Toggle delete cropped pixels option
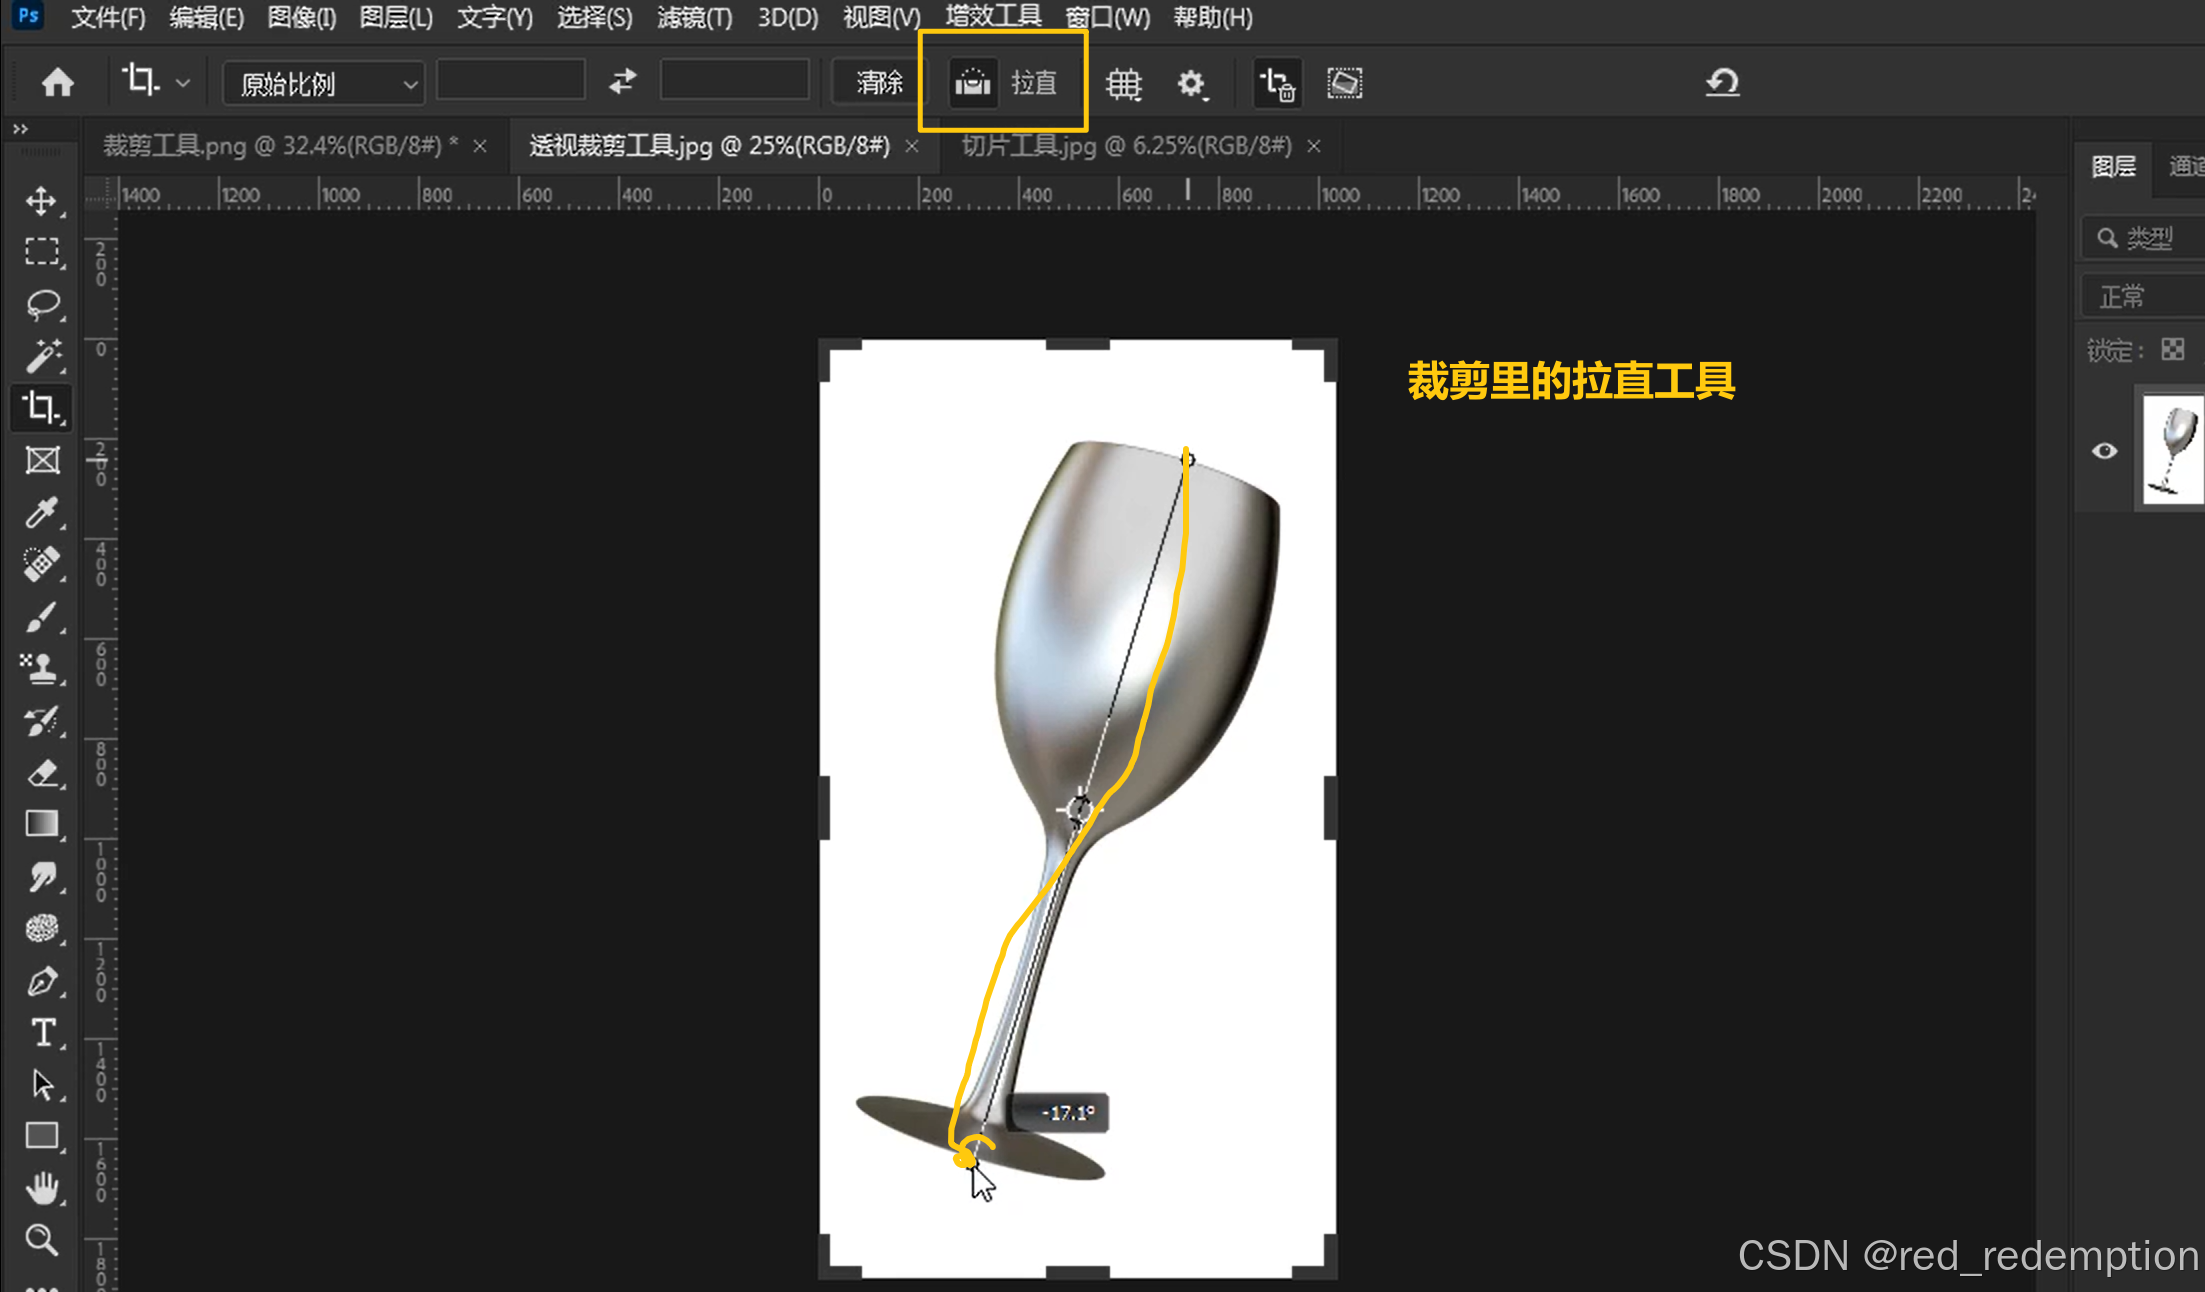The width and height of the screenshot is (2205, 1292). tap(1278, 83)
